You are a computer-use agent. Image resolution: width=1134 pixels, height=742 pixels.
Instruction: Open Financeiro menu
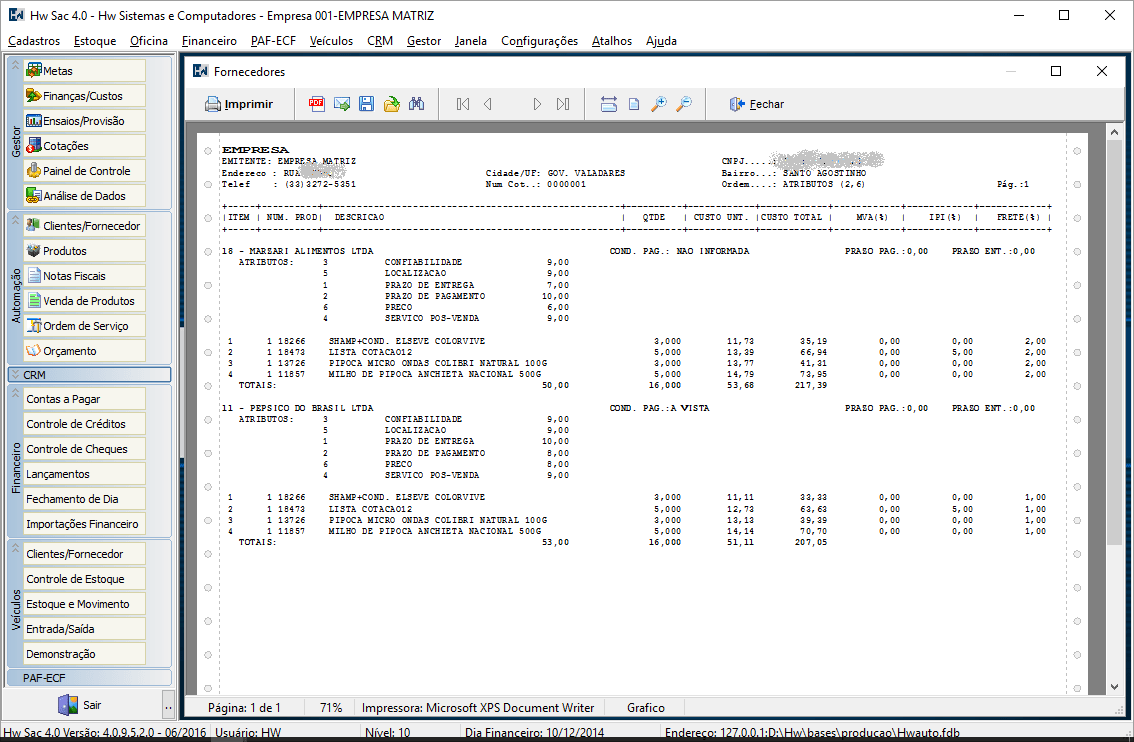(209, 41)
